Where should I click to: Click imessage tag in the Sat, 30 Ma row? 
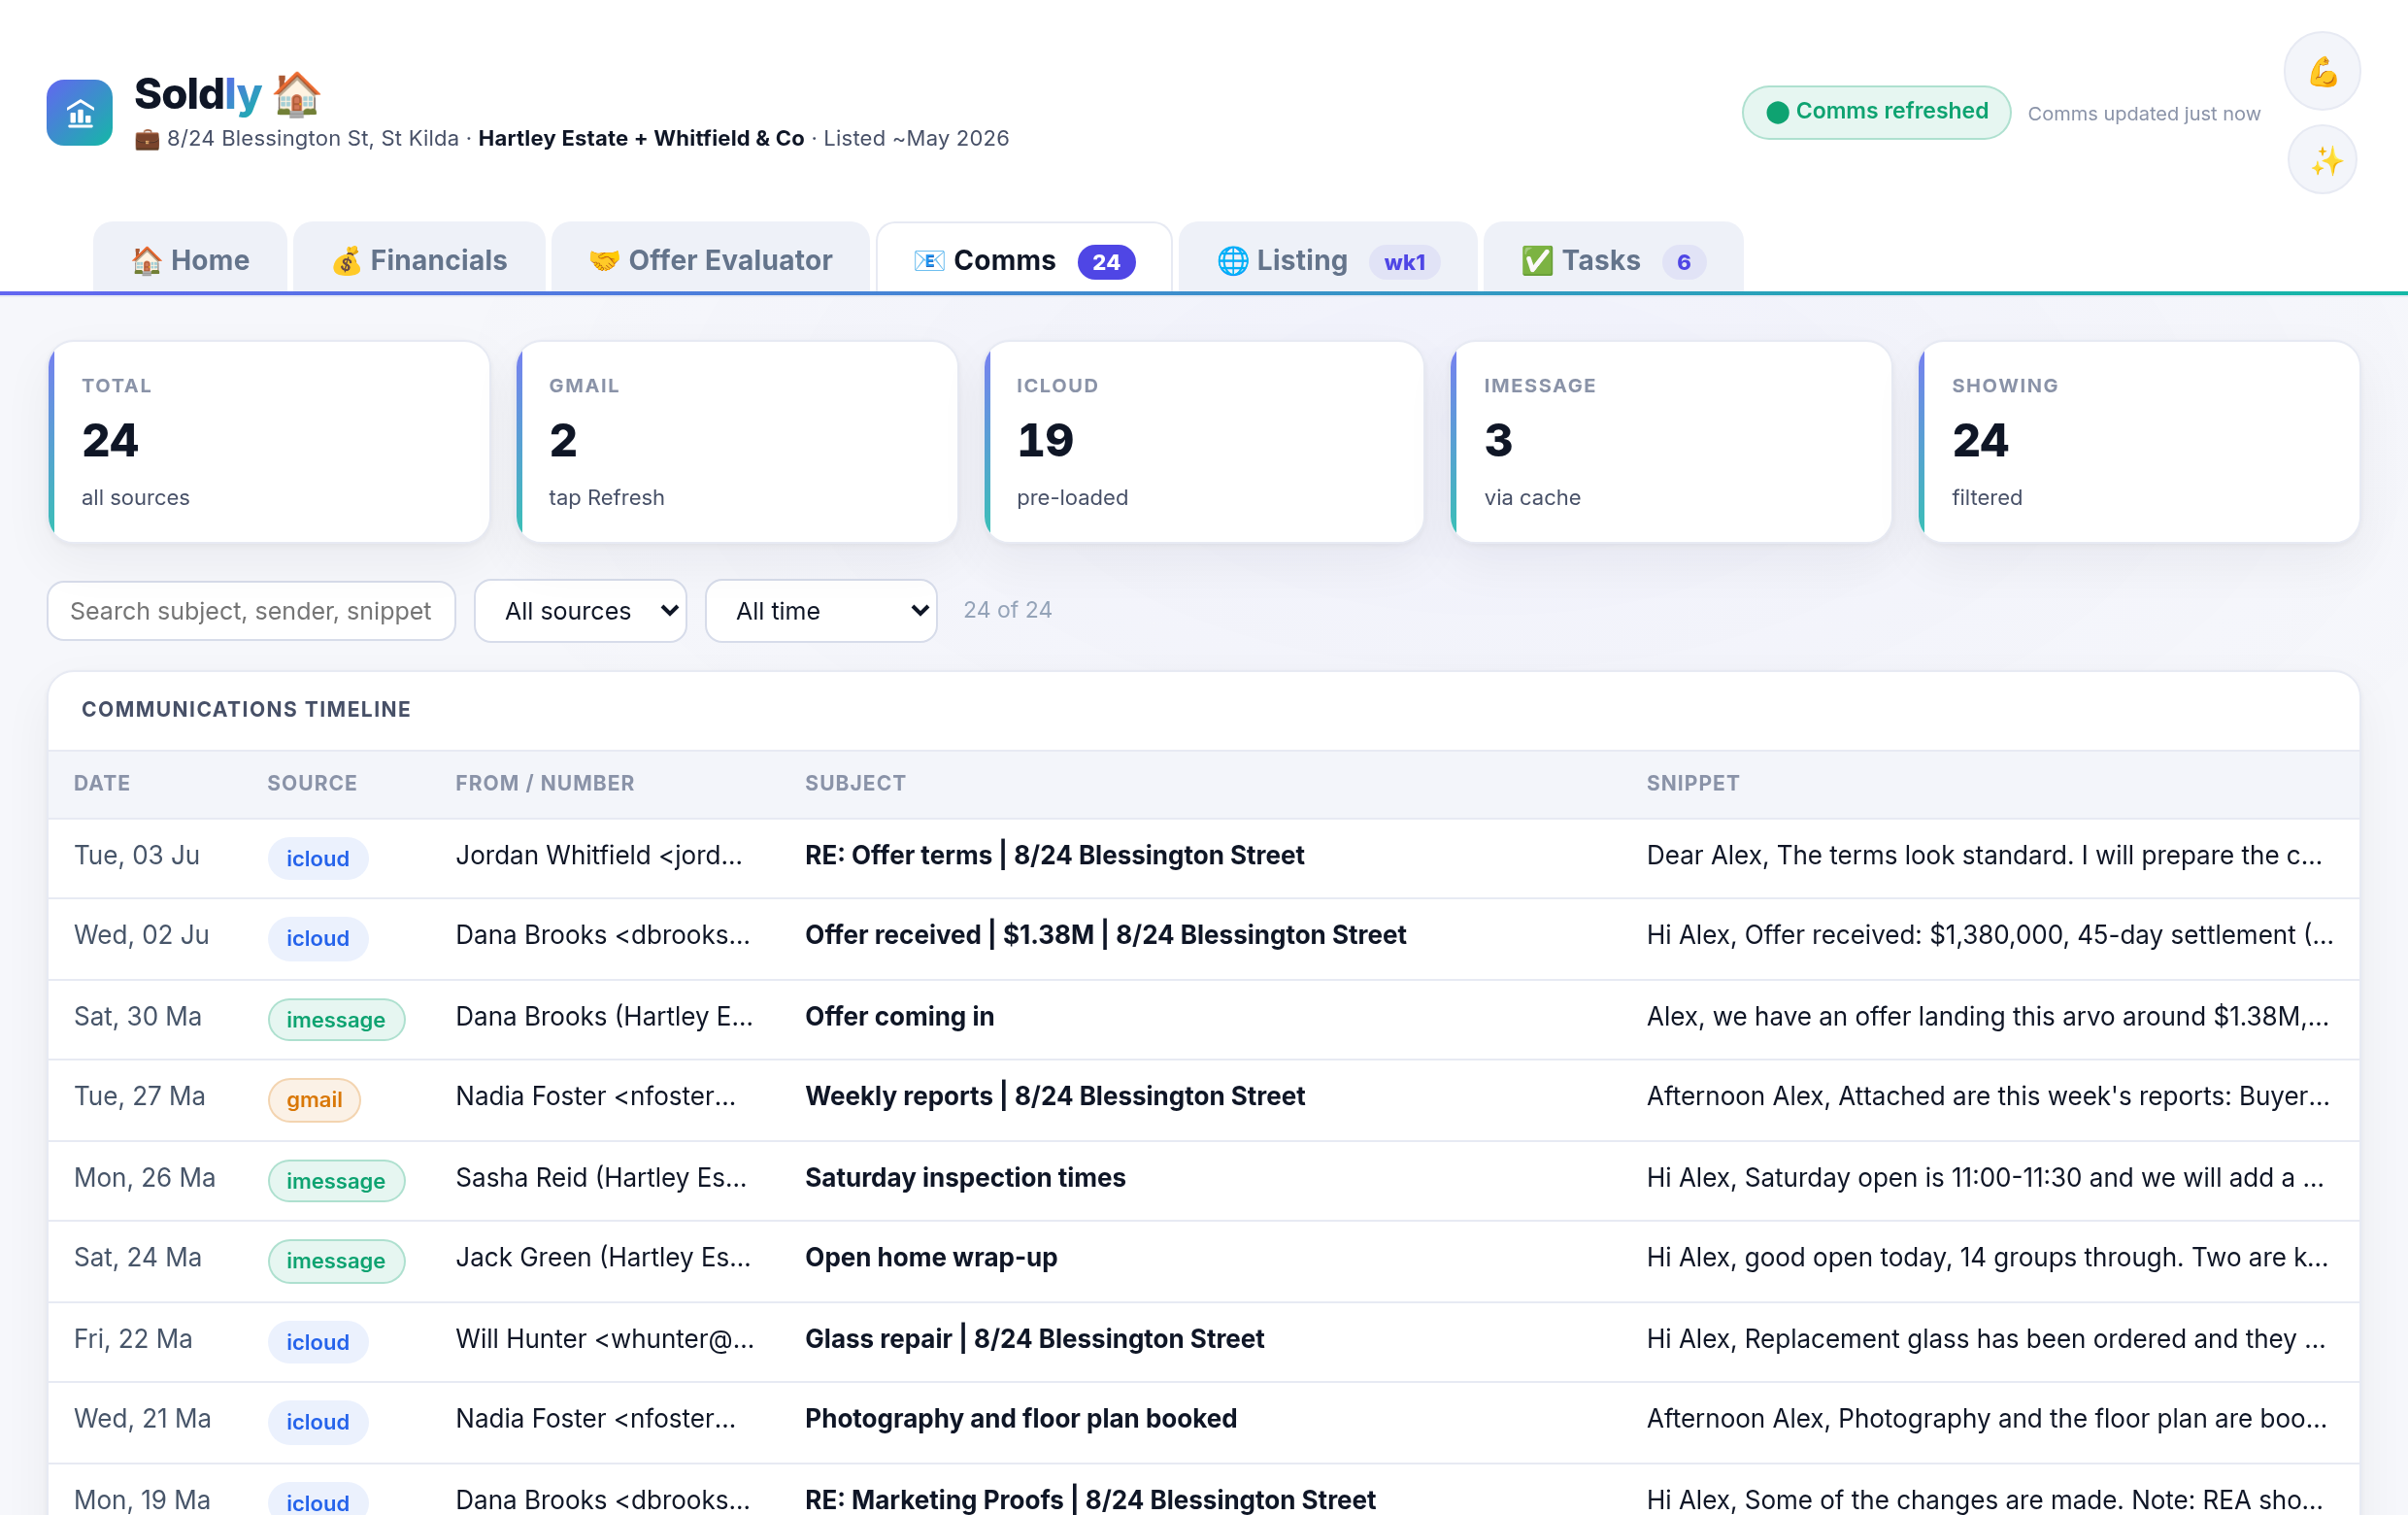click(x=336, y=1019)
